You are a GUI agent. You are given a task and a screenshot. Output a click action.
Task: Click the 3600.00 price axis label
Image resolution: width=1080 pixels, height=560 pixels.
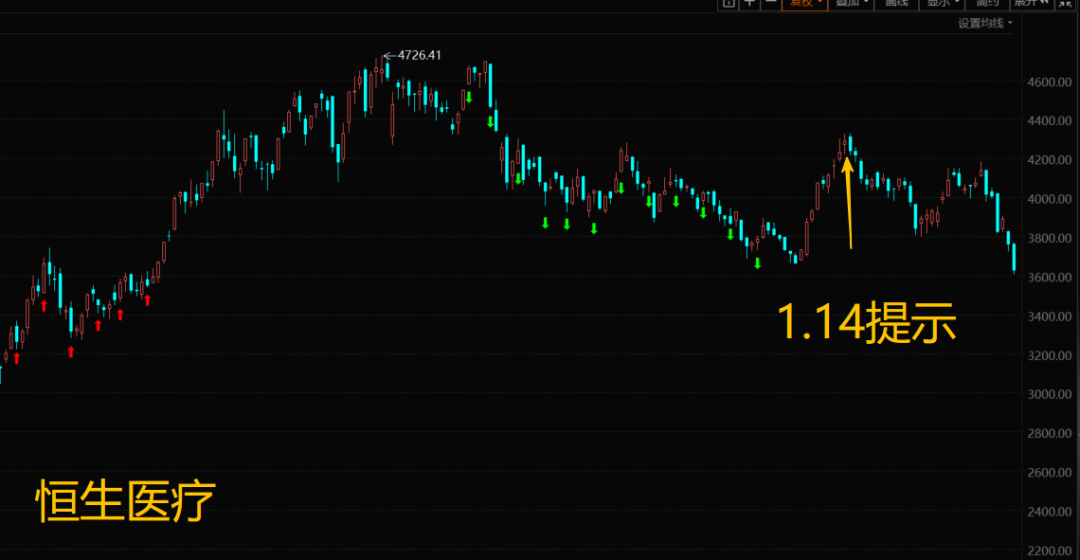[1049, 278]
